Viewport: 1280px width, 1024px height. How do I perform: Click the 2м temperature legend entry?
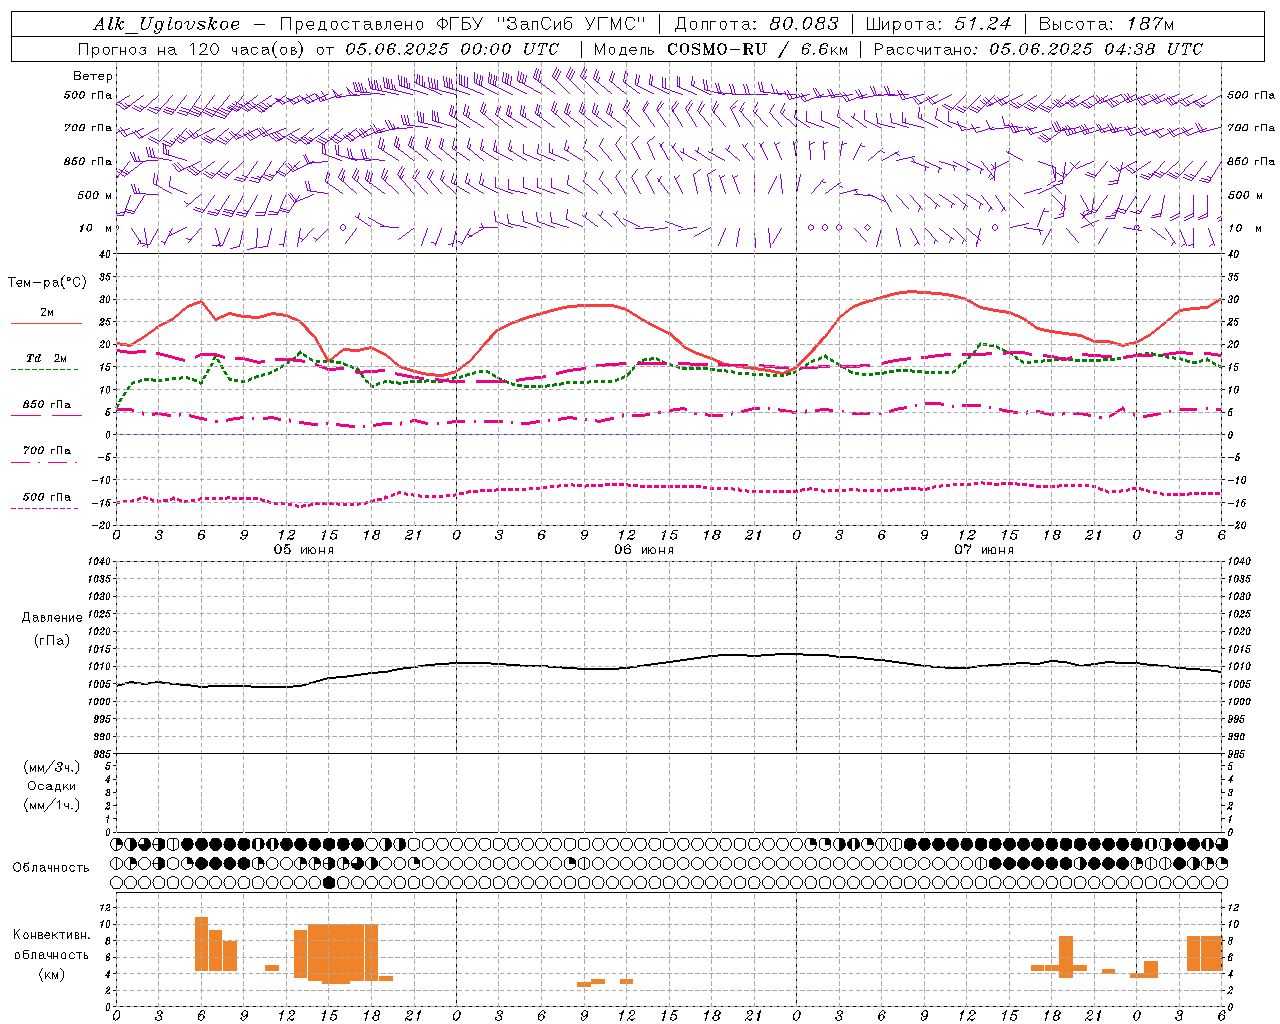click(47, 312)
